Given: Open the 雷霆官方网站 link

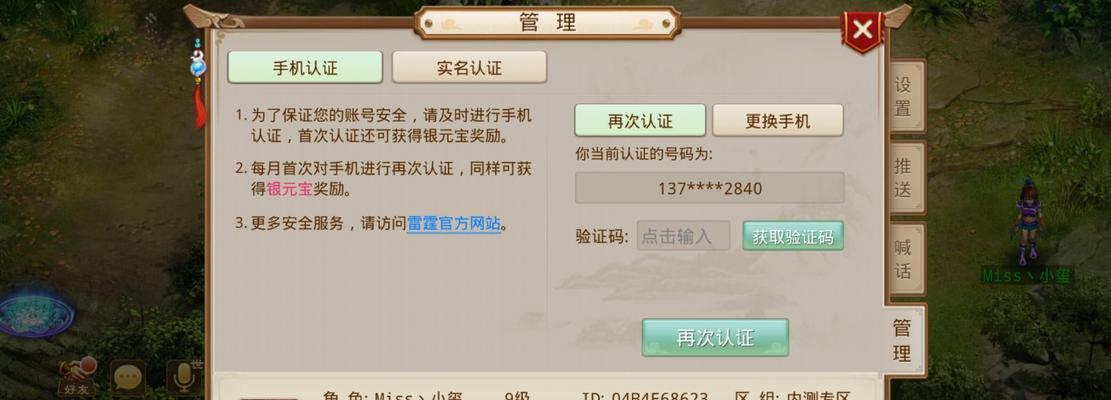Looking at the screenshot, I should (x=453, y=224).
